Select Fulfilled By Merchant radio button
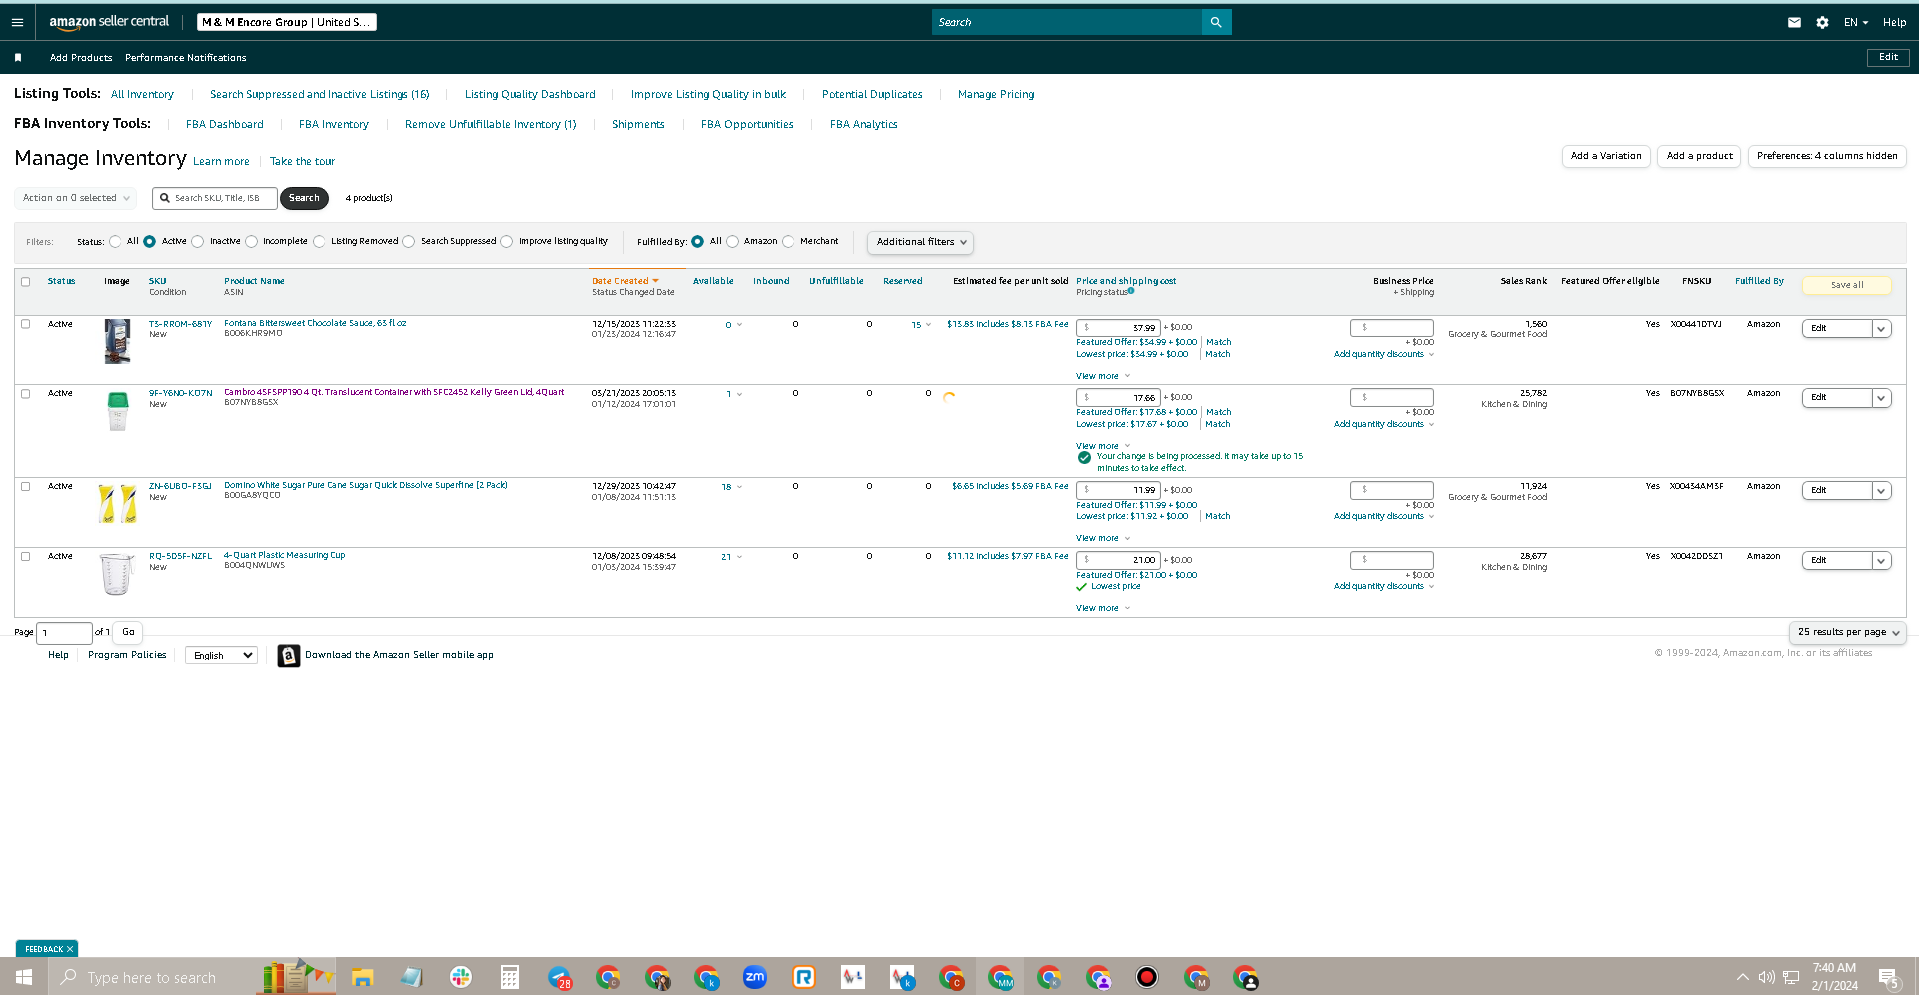 click(x=788, y=241)
